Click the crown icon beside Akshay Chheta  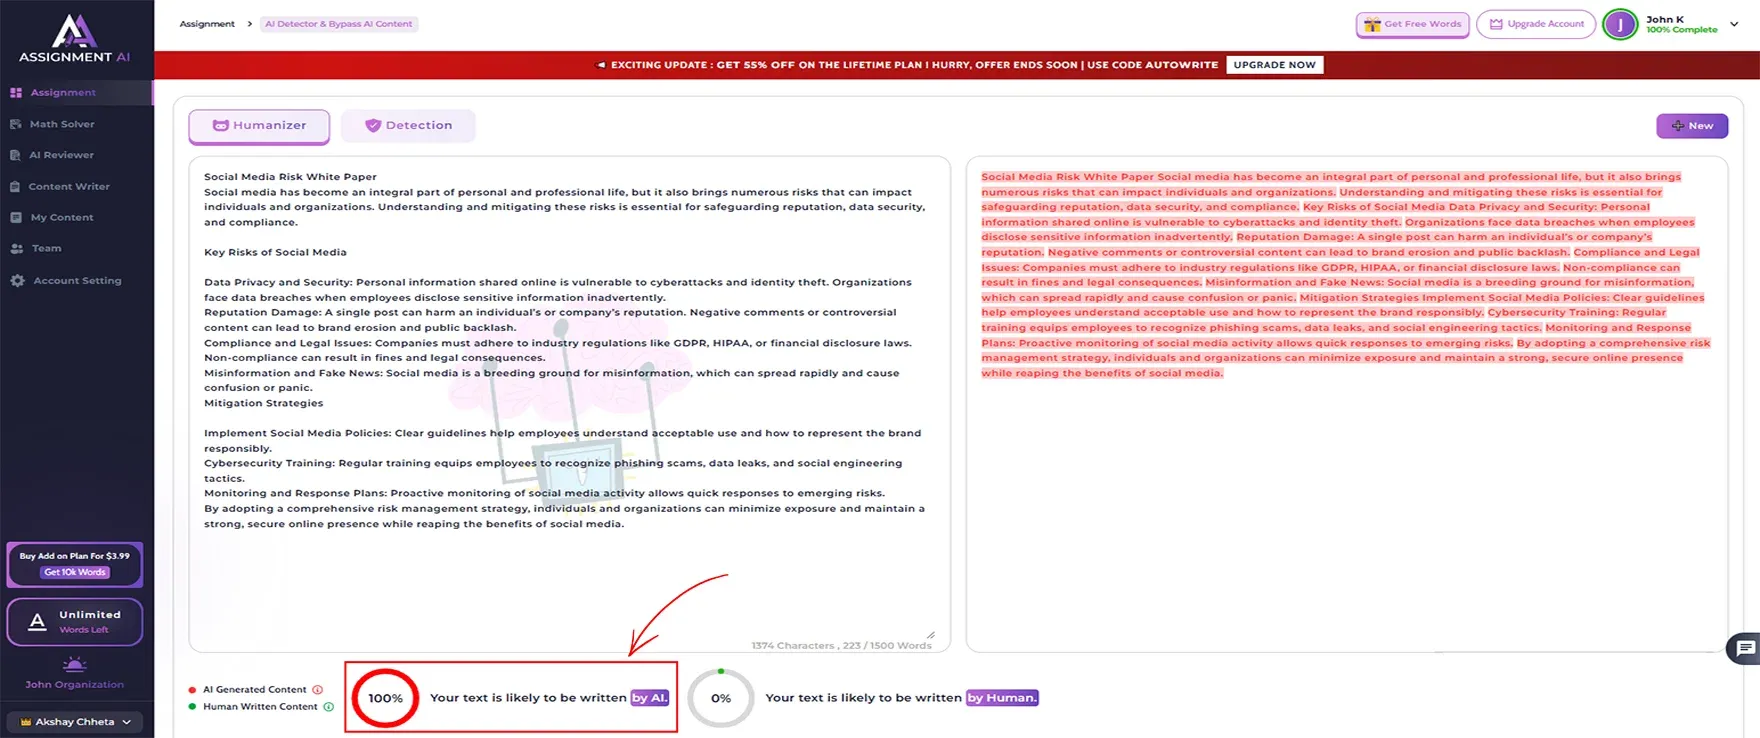(26, 722)
